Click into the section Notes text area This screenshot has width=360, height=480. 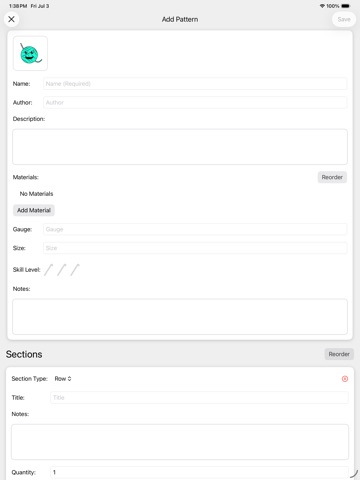pyautogui.click(x=180, y=442)
